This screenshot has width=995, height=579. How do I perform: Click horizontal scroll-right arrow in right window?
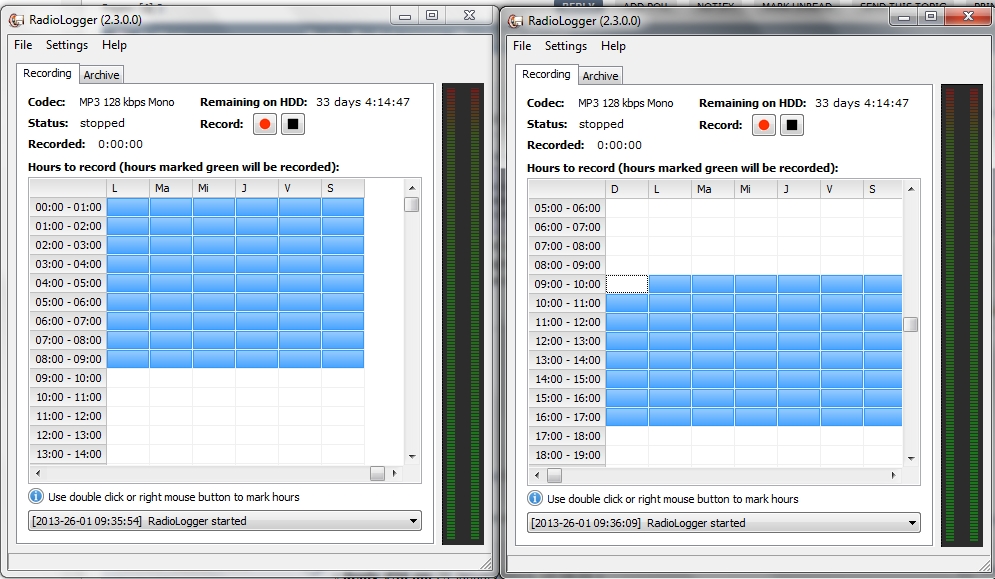click(893, 475)
